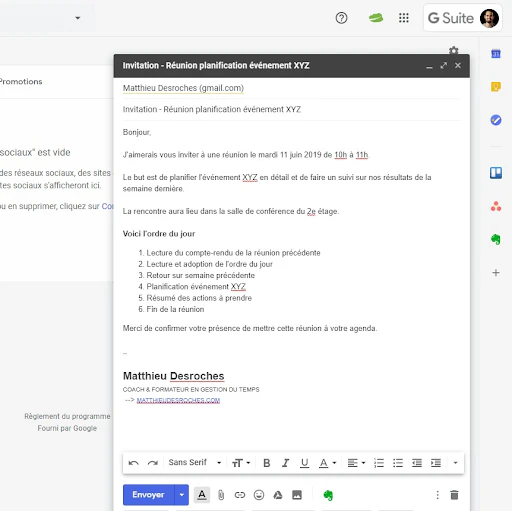
Task: Open Google Keep side panel icon
Action: [x=496, y=87]
